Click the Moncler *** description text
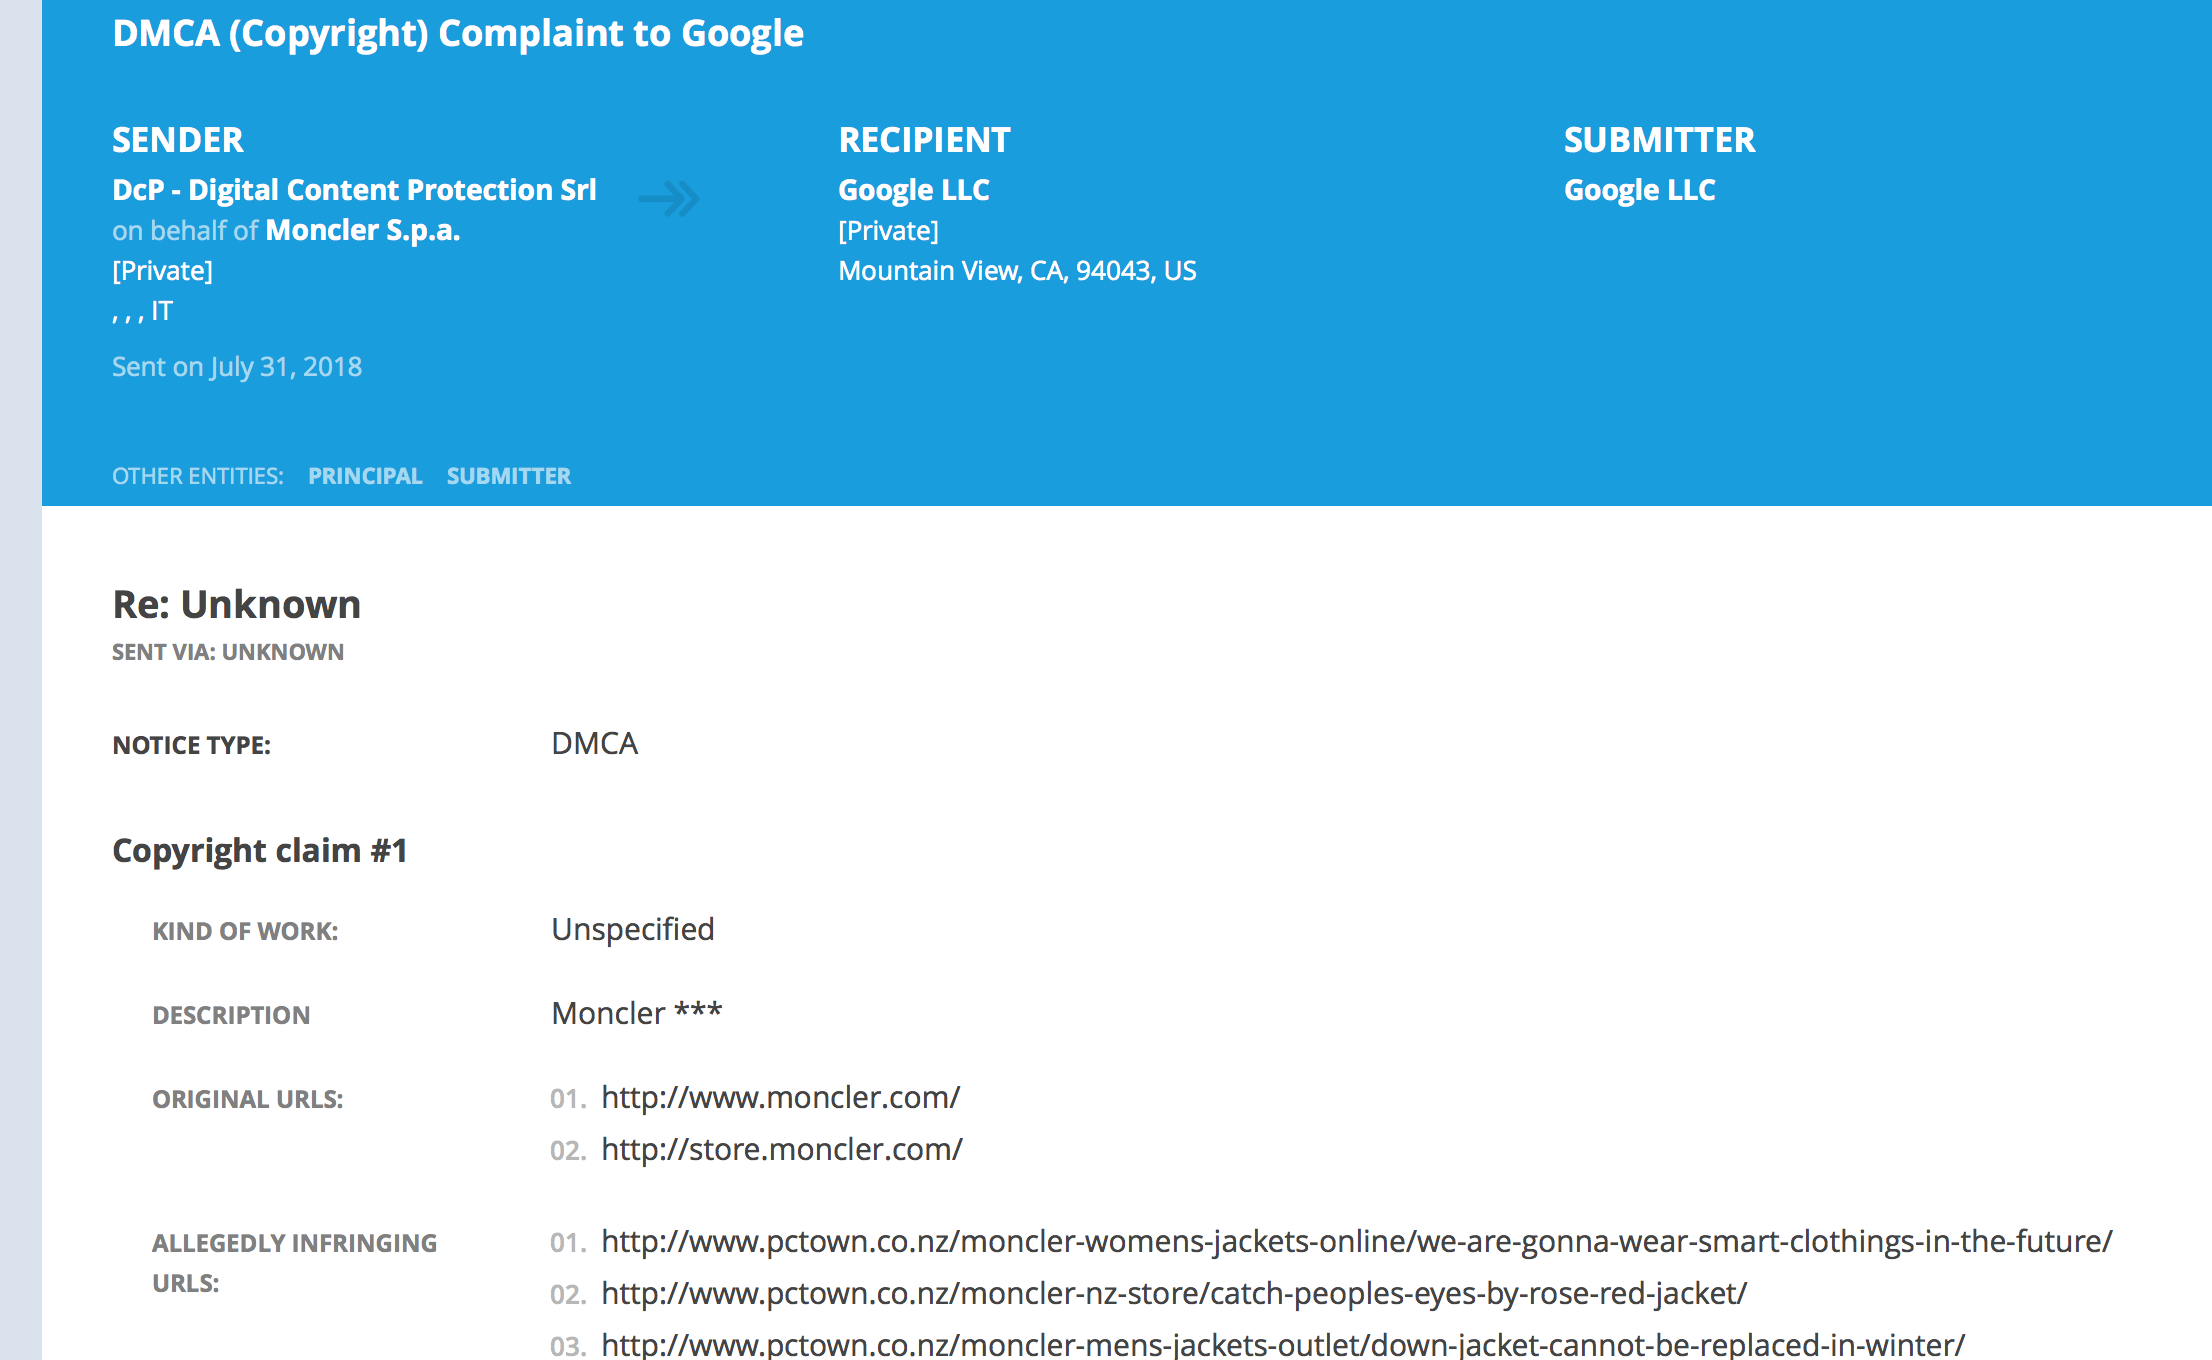This screenshot has height=1360, width=2212. [636, 1014]
